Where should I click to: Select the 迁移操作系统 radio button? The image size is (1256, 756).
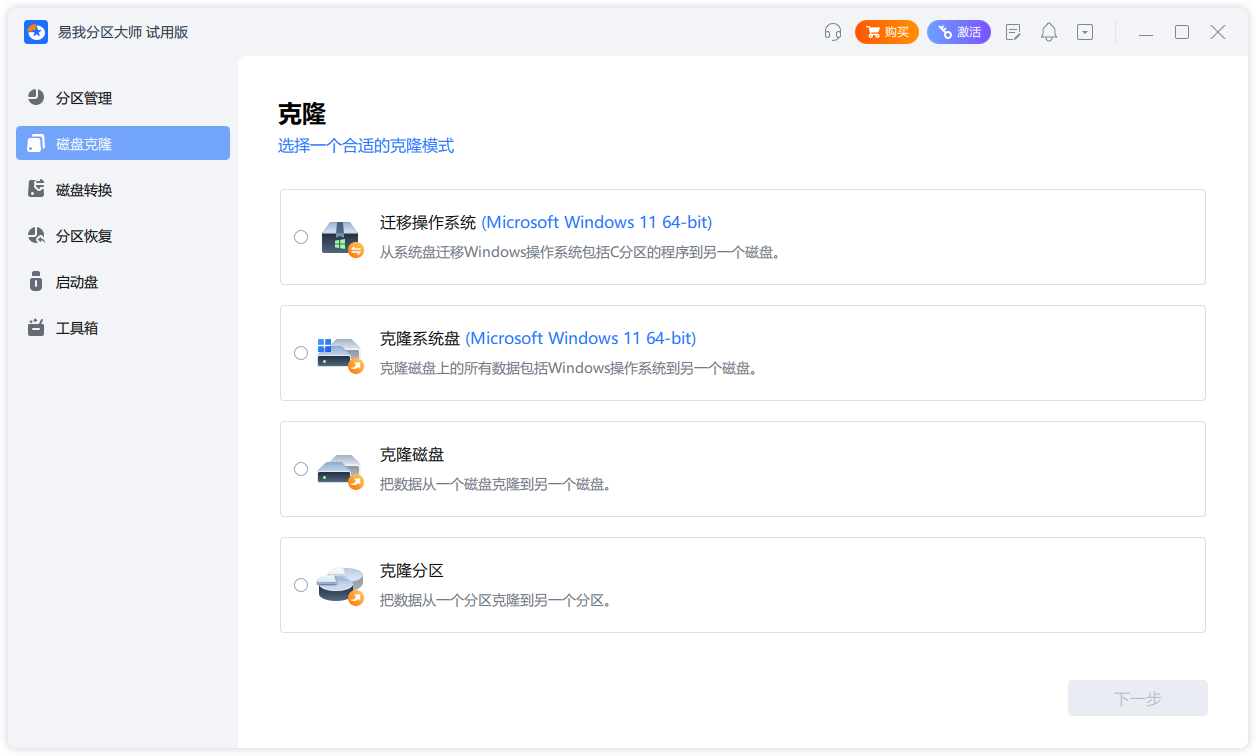tap(301, 237)
